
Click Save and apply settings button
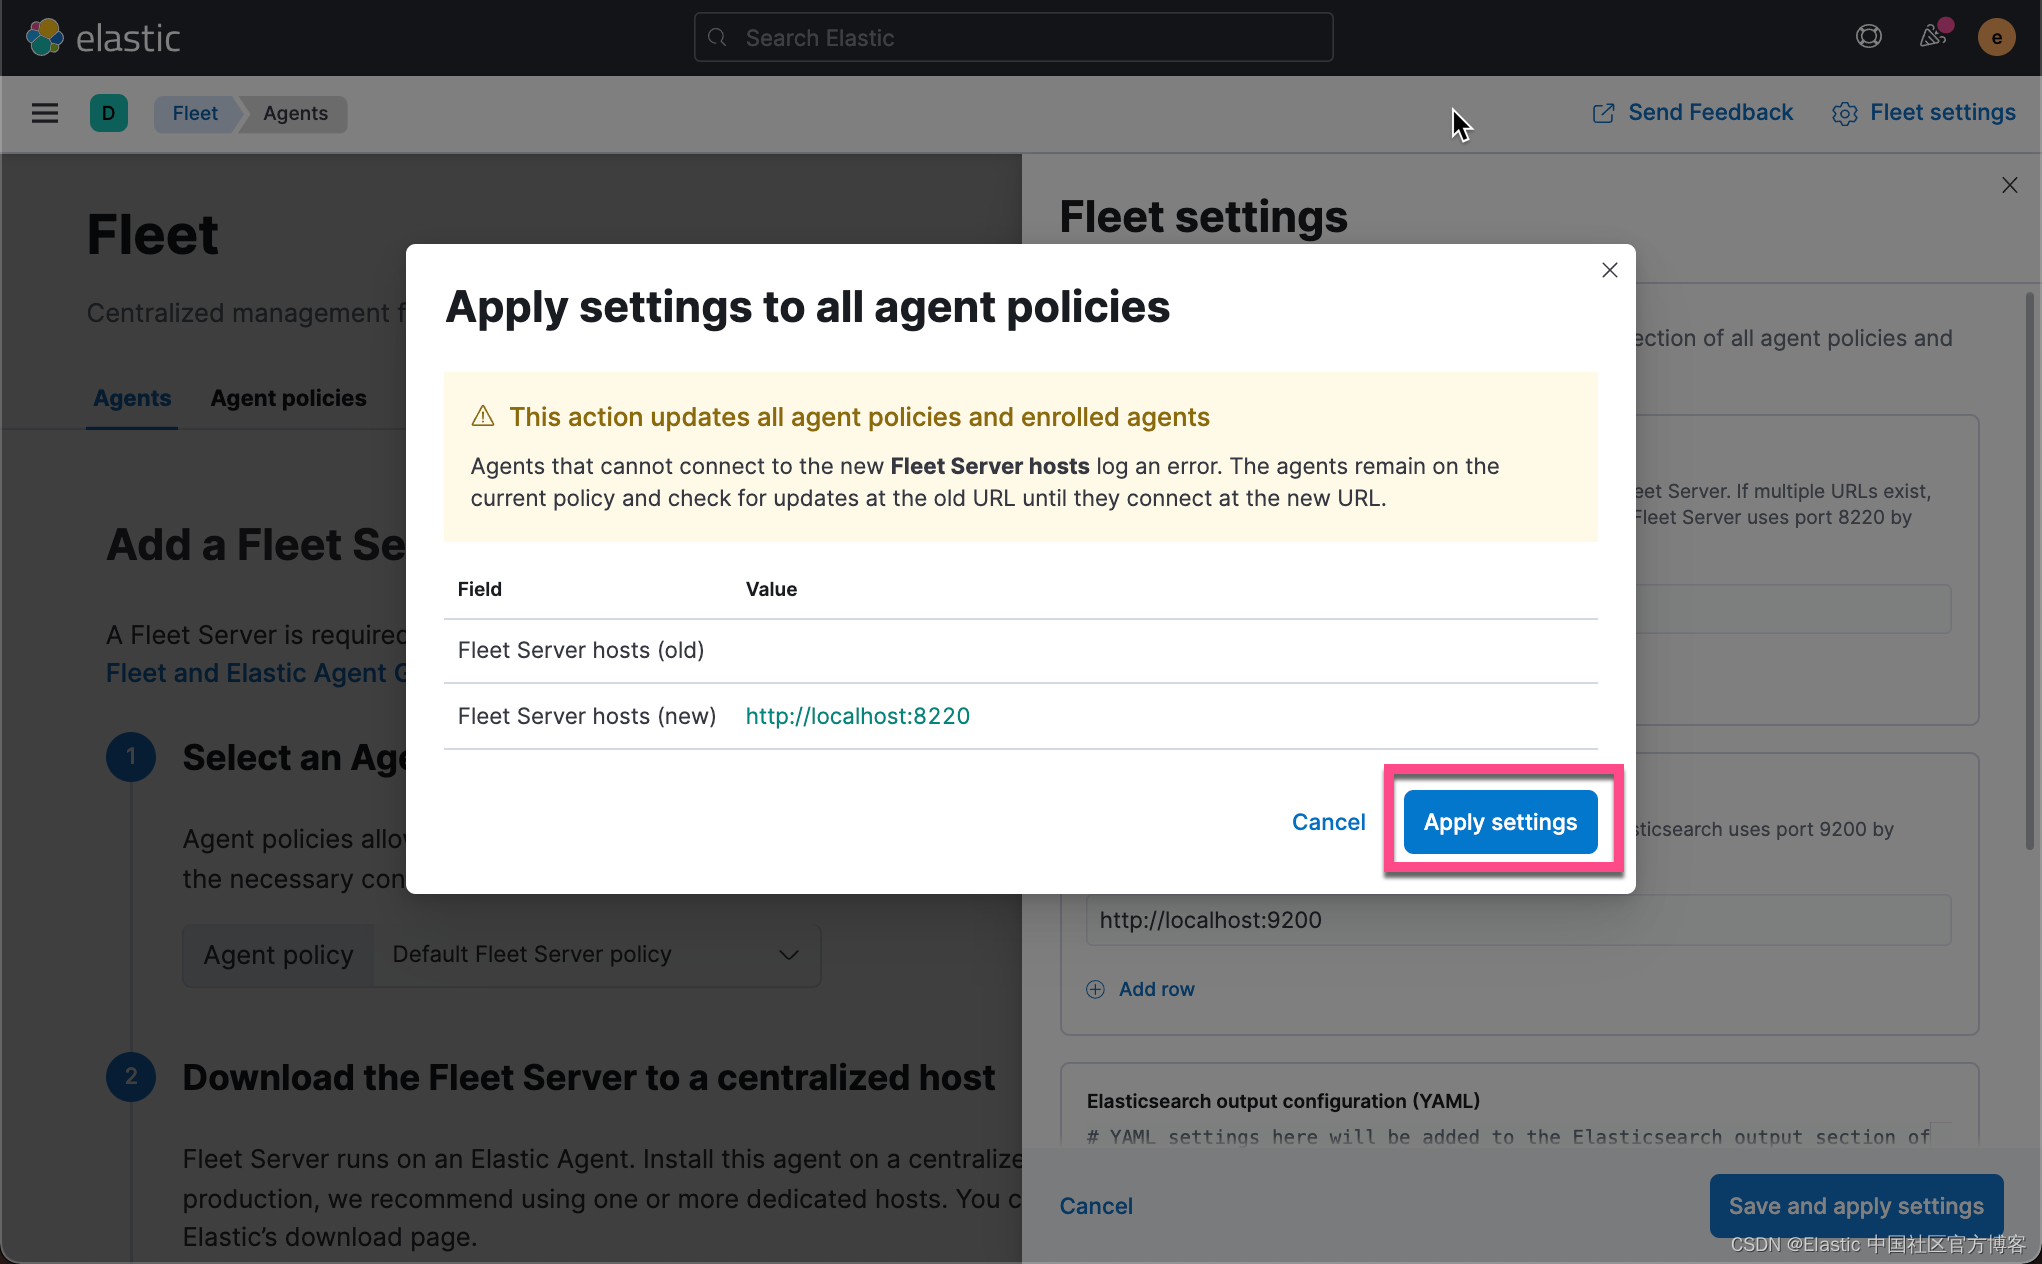point(1855,1206)
